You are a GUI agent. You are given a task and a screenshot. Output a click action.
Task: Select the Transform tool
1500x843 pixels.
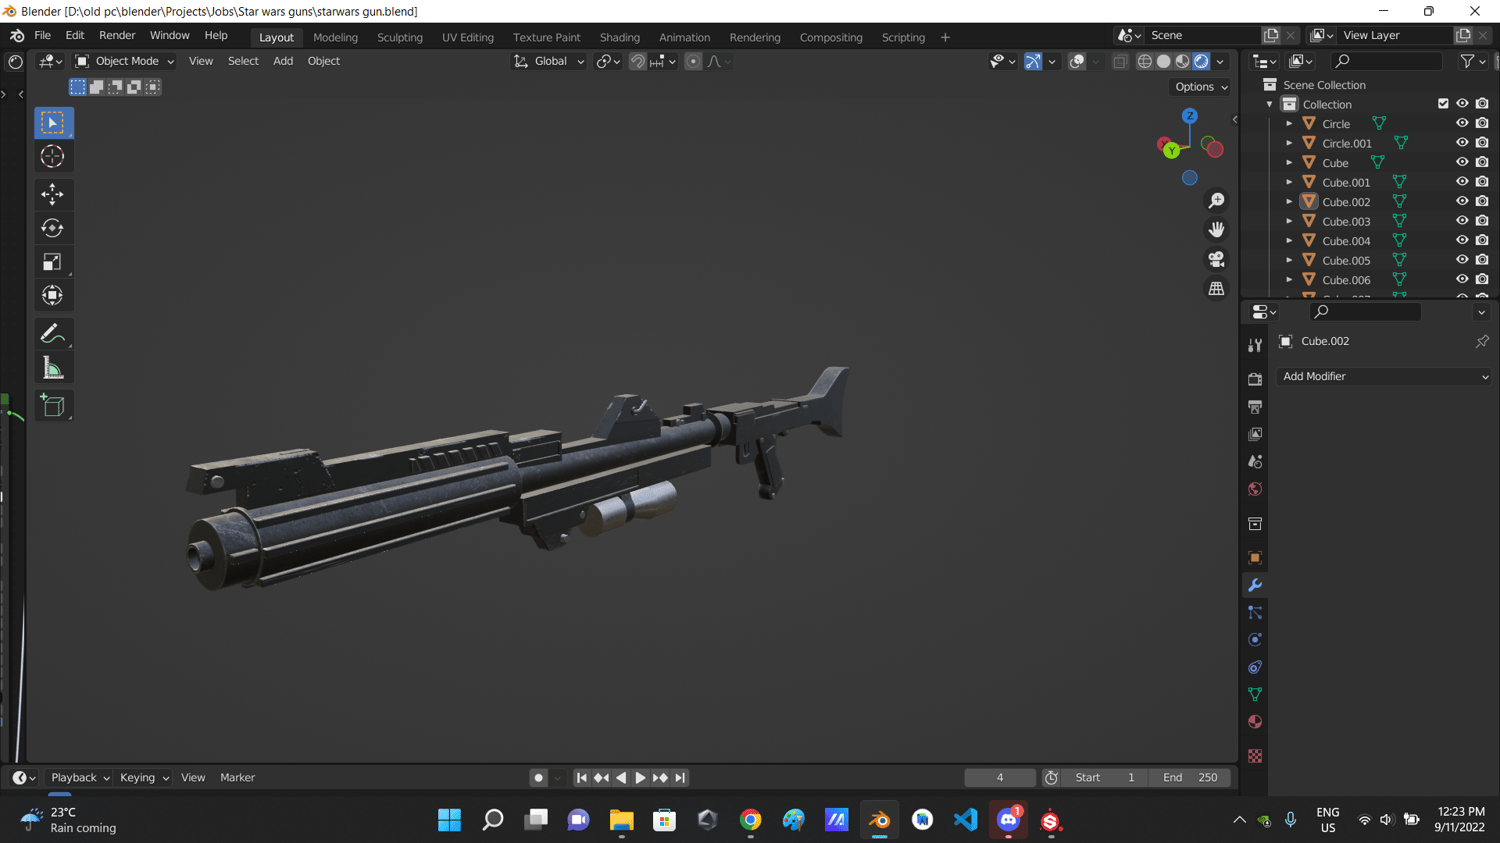pyautogui.click(x=52, y=296)
